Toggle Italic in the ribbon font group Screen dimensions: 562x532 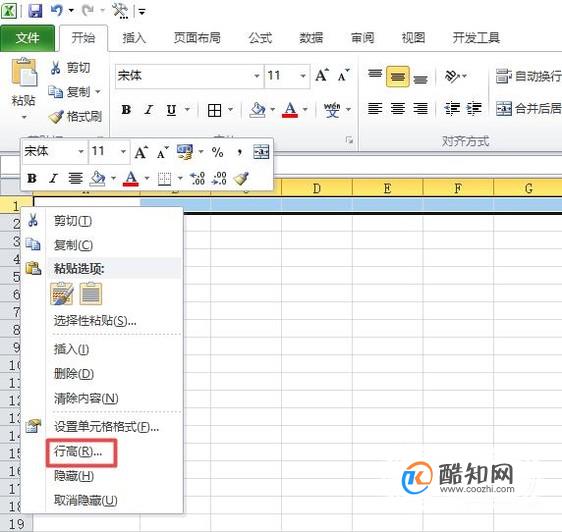point(149,110)
